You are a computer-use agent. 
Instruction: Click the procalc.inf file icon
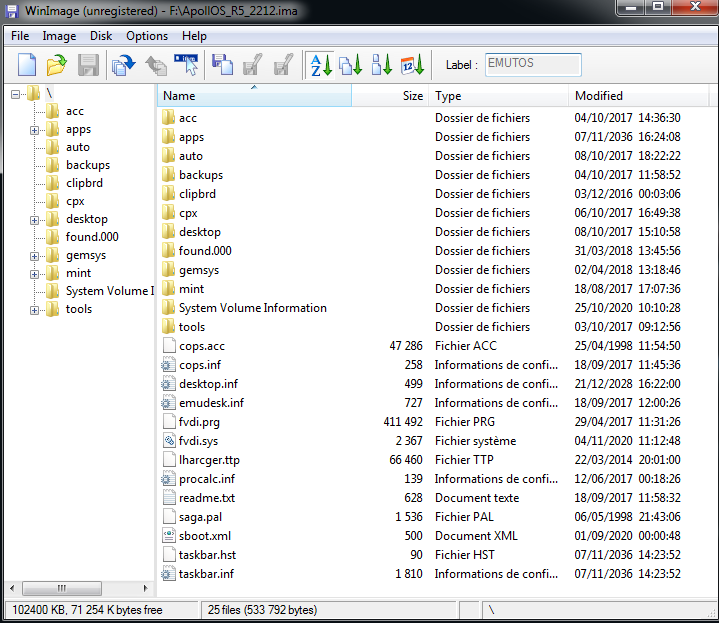[168, 479]
